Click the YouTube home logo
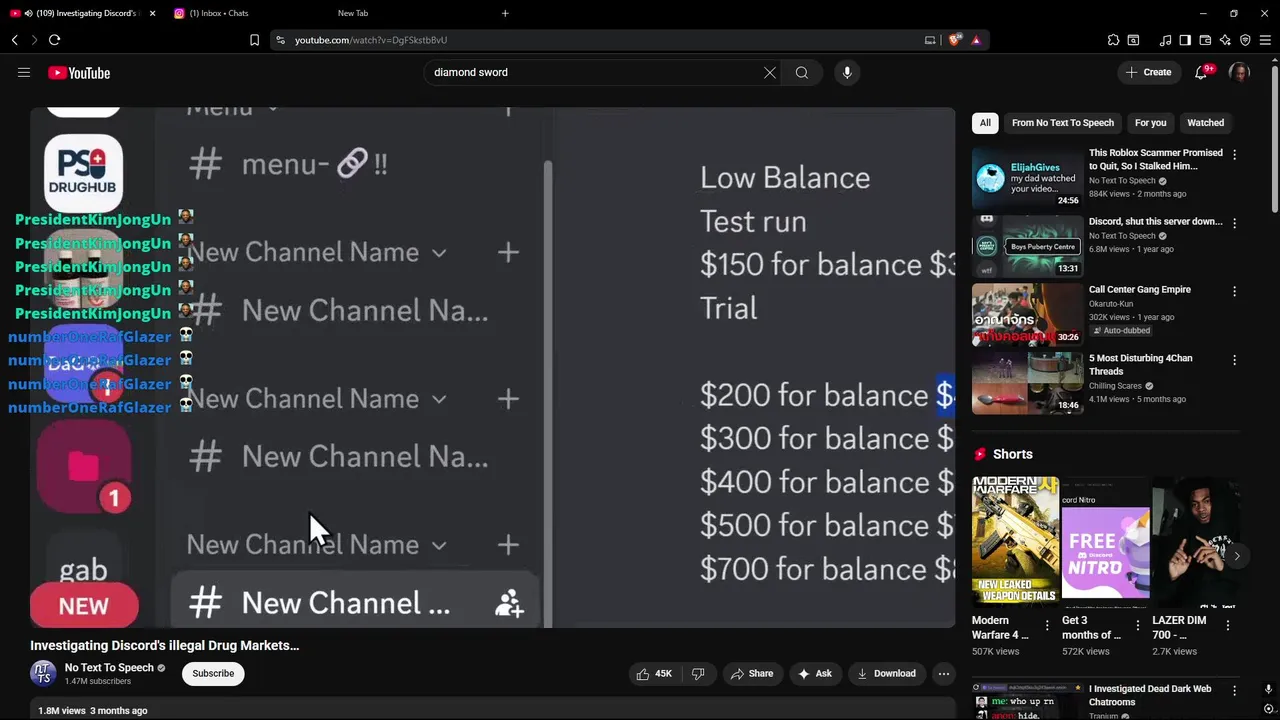Screen dimensions: 1280x720 (79, 72)
